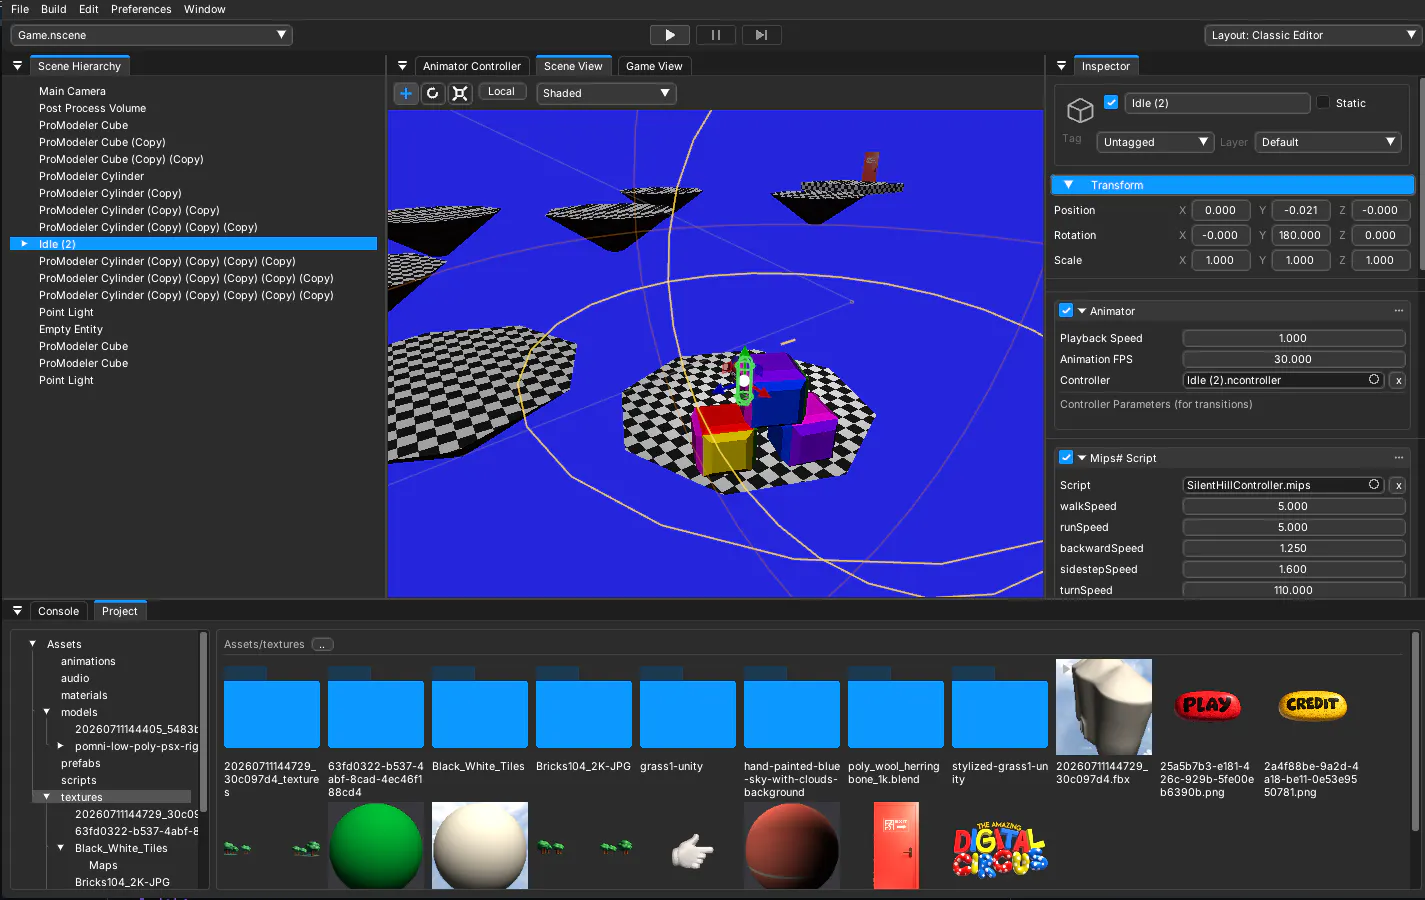This screenshot has height=900, width=1425.
Task: Adjust the Playback Speed value
Action: (1293, 338)
